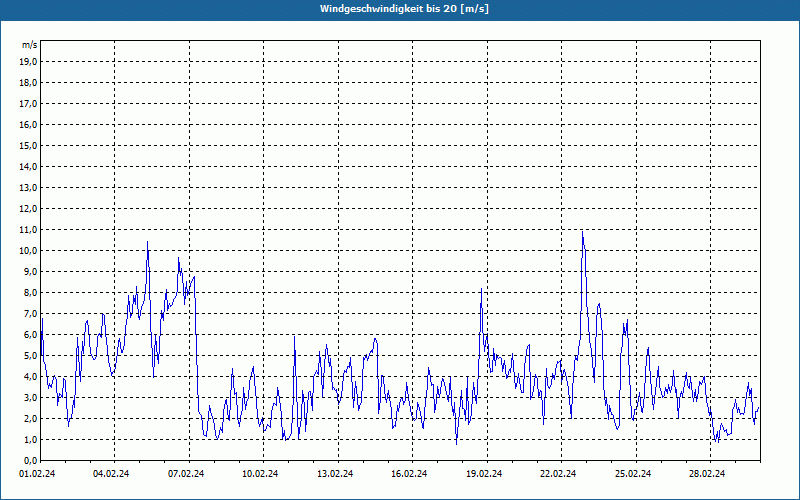Click the 28.02.24 date label
Image resolution: width=800 pixels, height=500 pixels.
point(707,474)
